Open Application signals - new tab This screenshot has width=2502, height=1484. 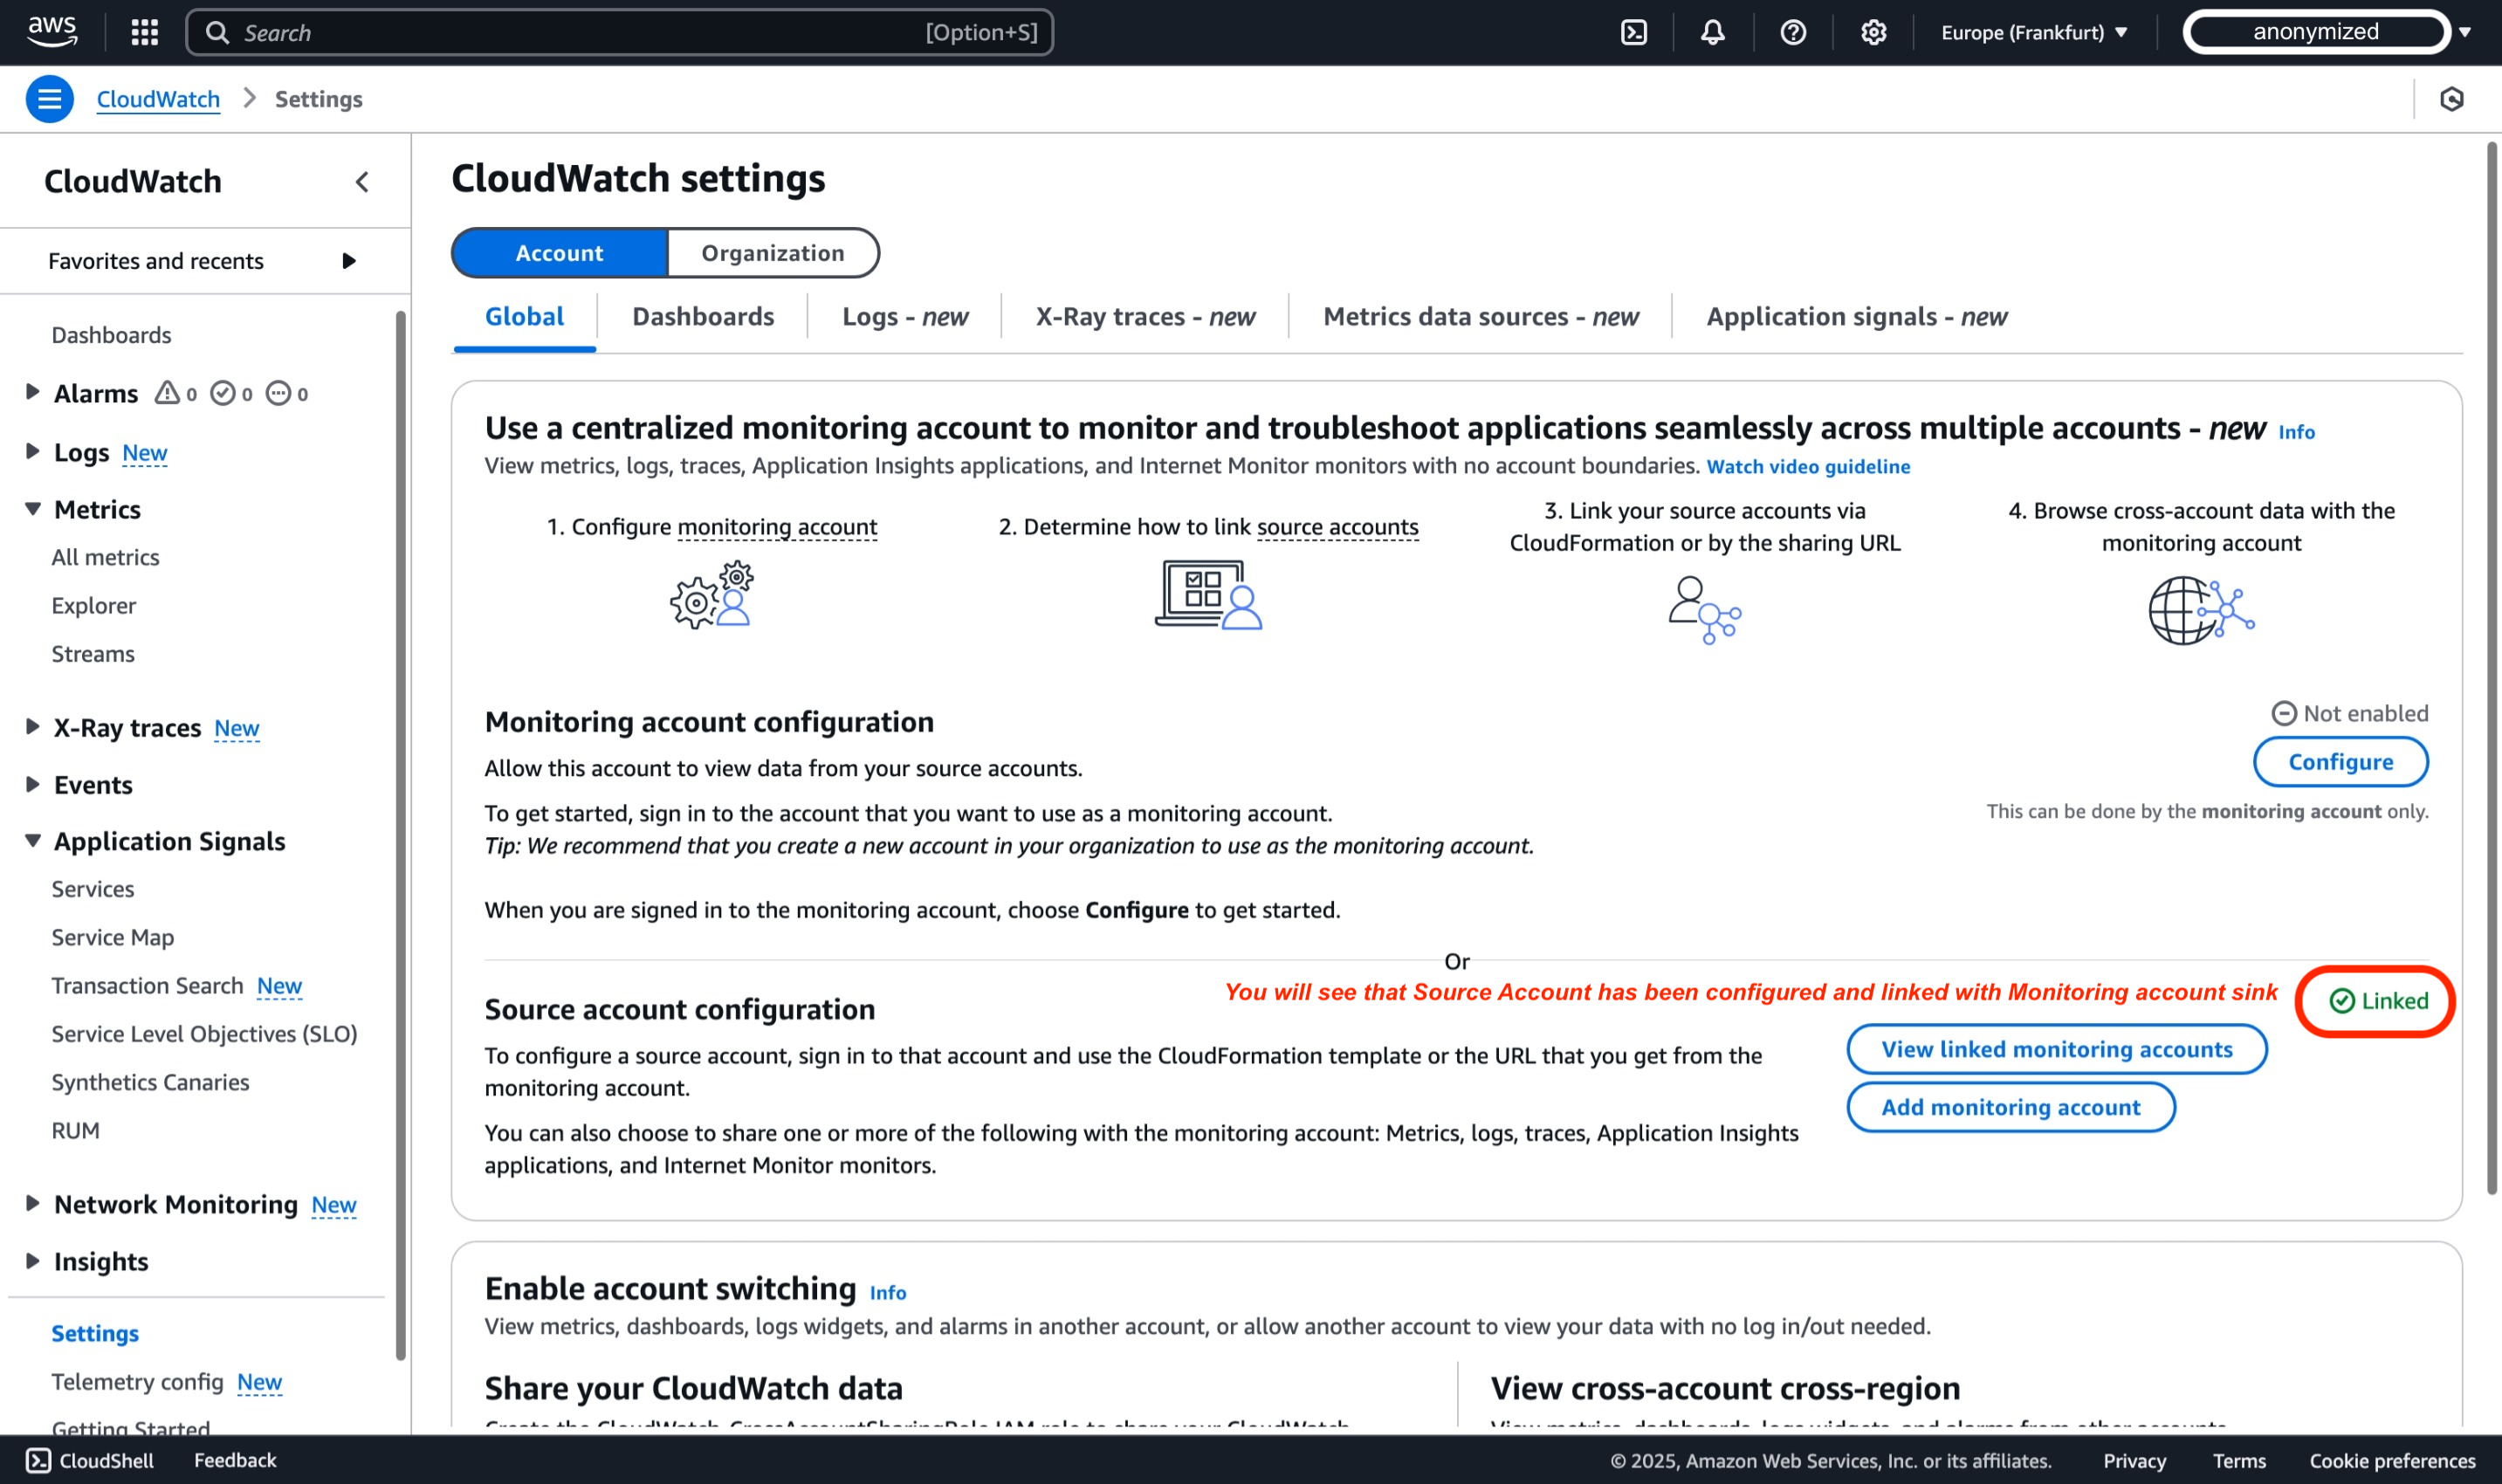1856,317
